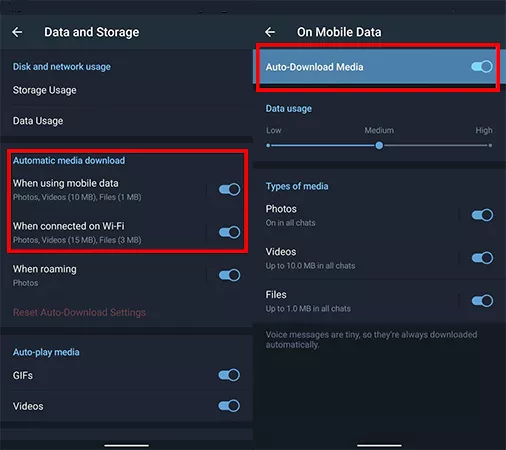Disable Videos up to 10.0 MB toggle

coord(482,258)
